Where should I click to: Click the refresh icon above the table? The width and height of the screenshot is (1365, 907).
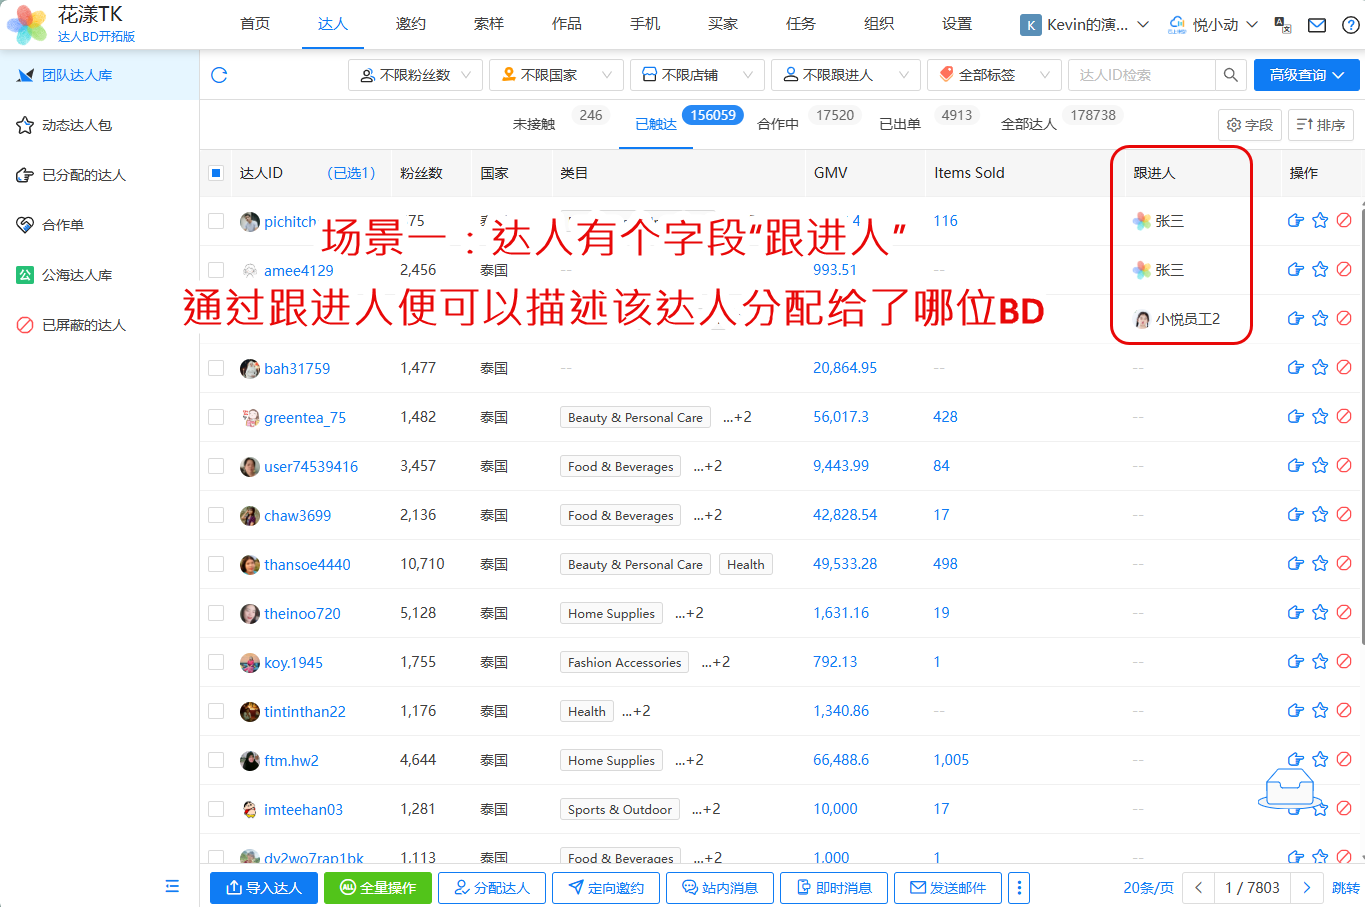pos(220,75)
